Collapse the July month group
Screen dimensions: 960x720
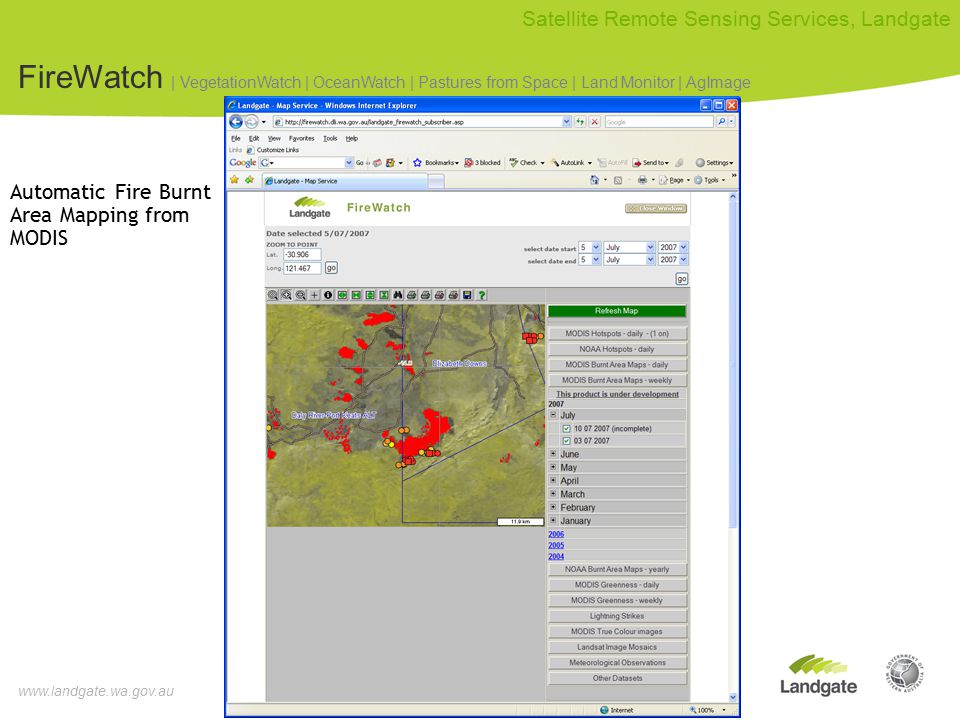[553, 415]
